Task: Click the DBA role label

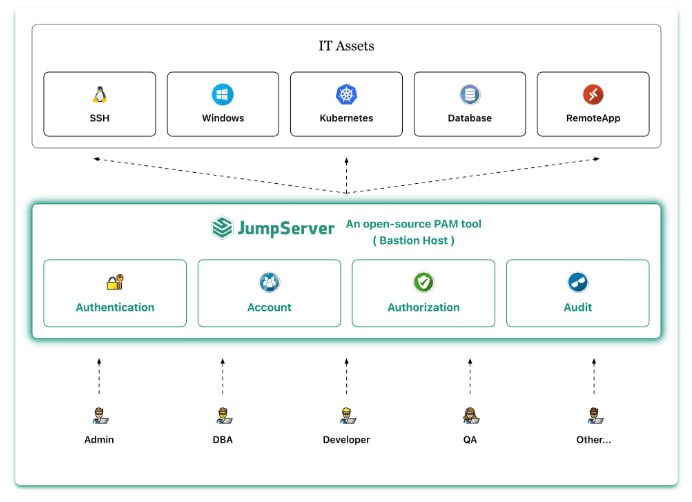Action: 223,440
